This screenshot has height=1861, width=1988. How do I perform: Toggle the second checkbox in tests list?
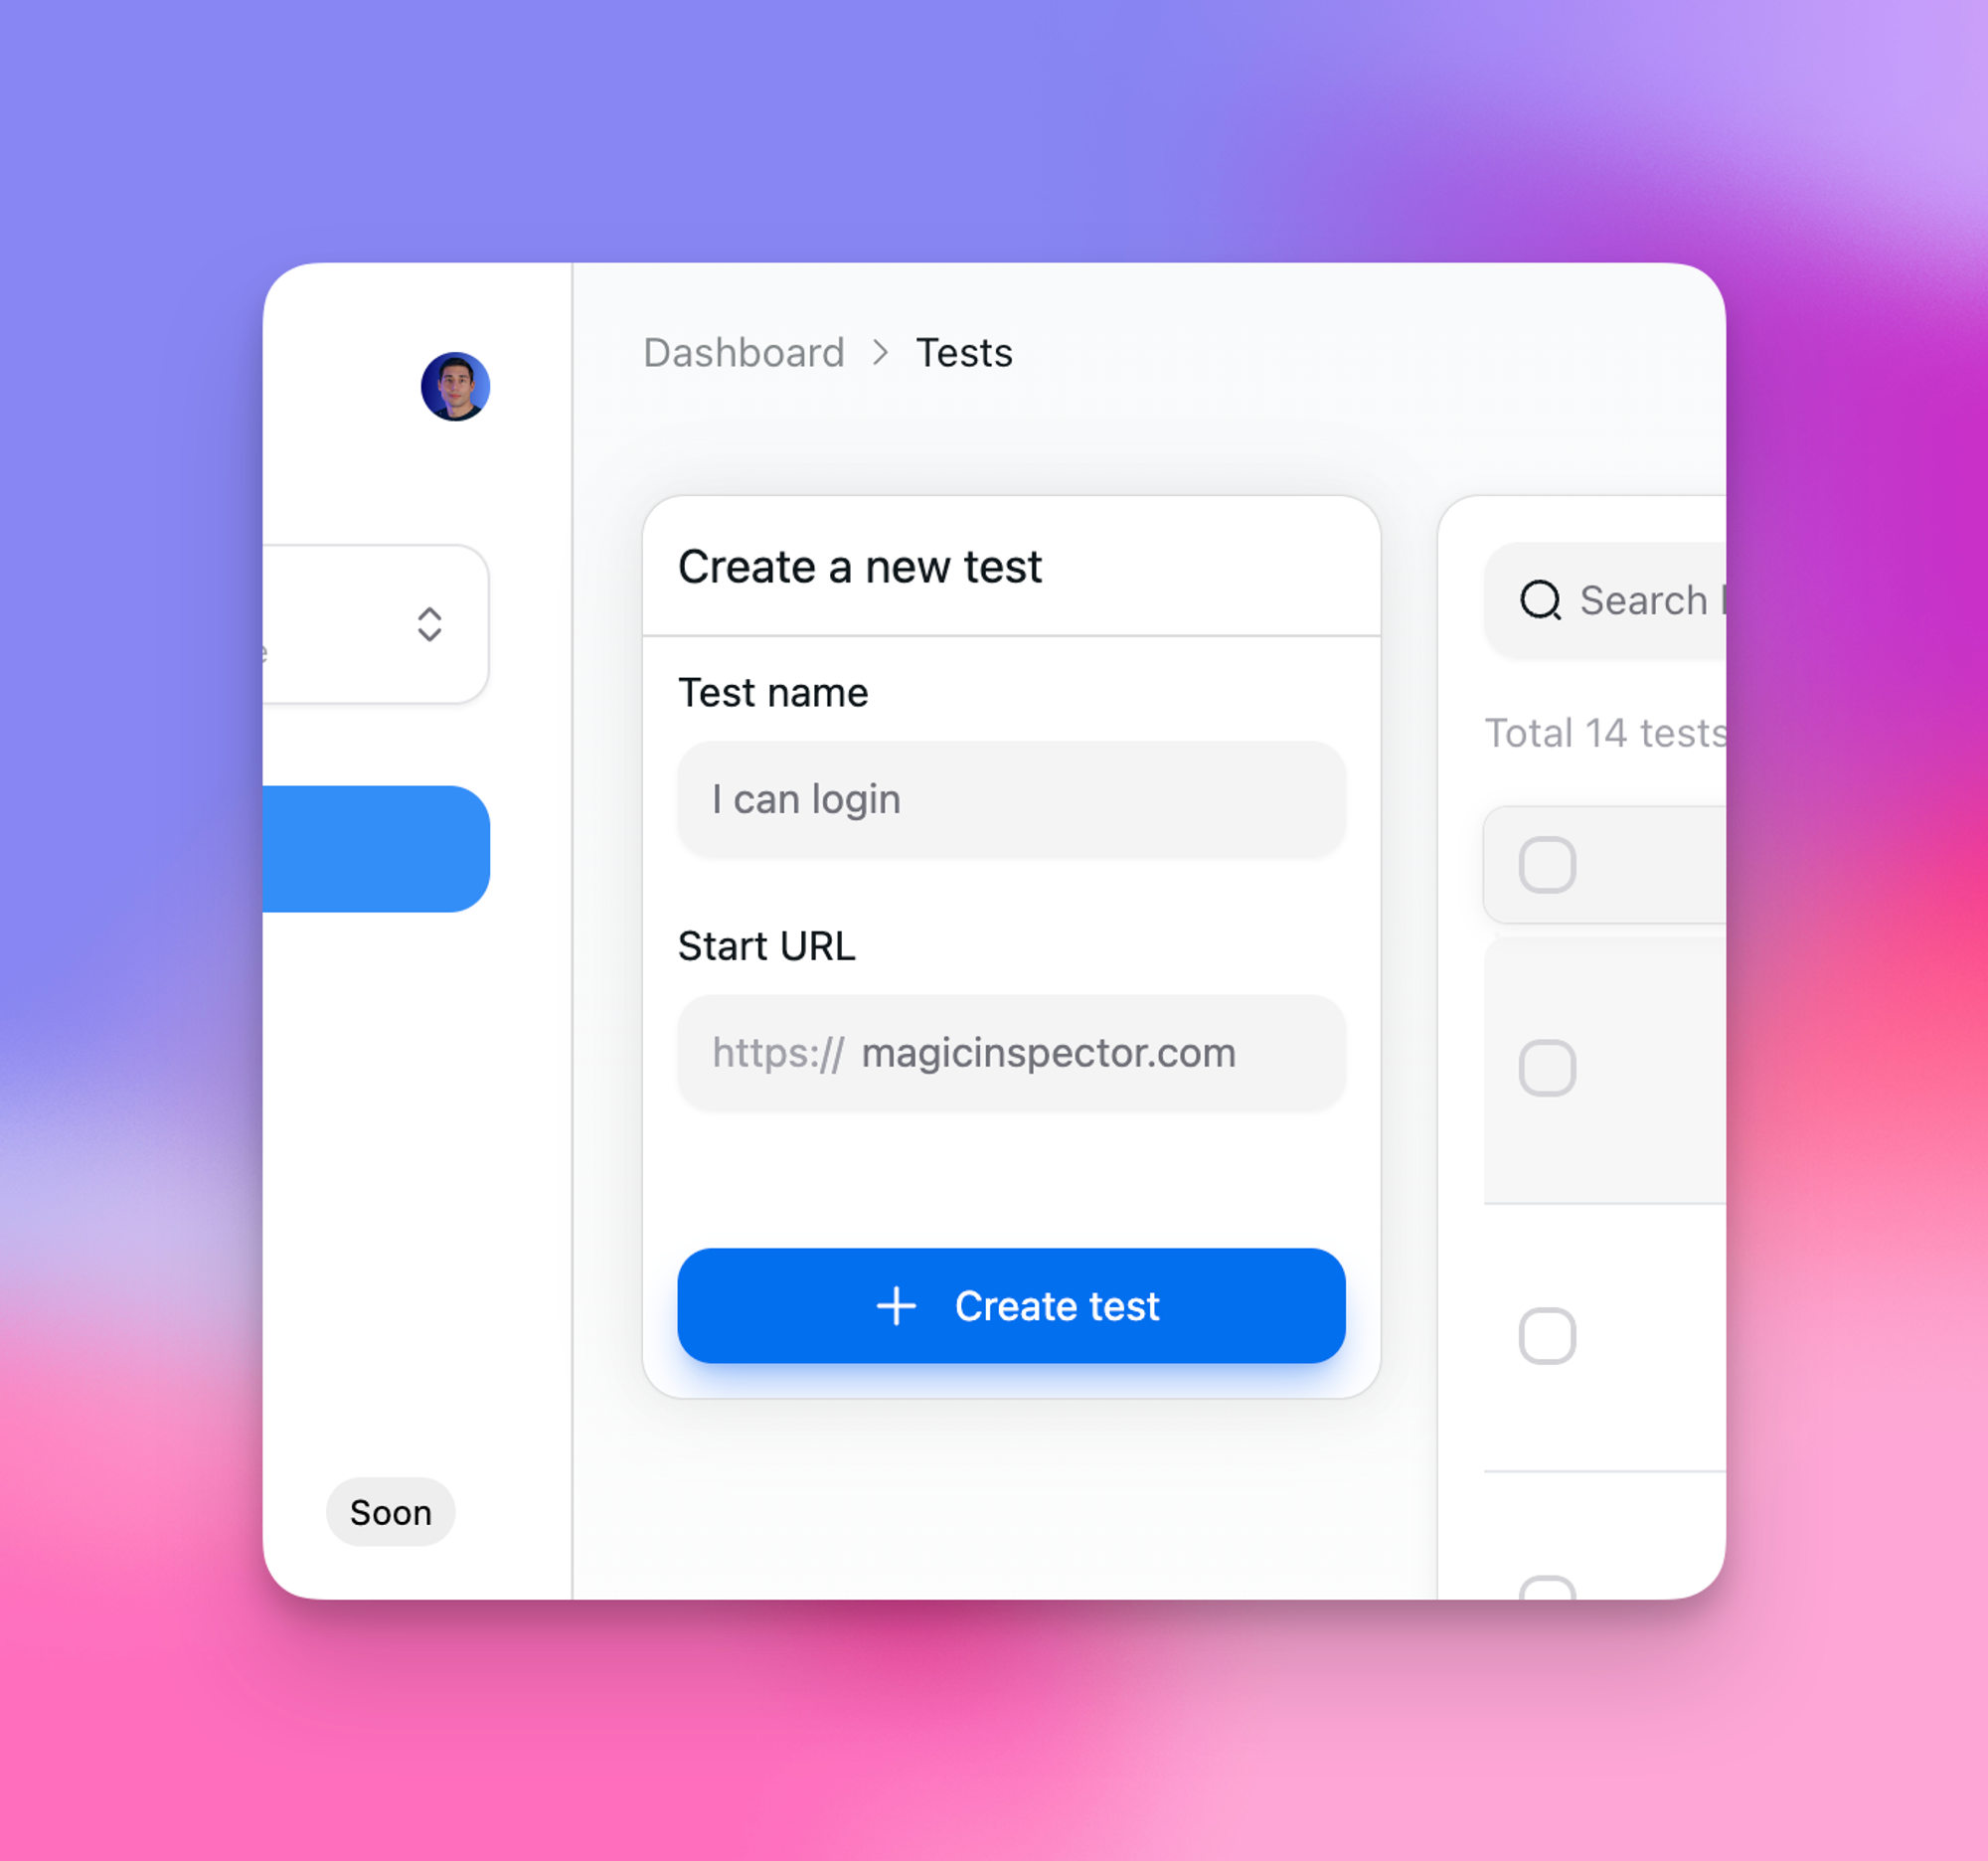coord(1546,1064)
